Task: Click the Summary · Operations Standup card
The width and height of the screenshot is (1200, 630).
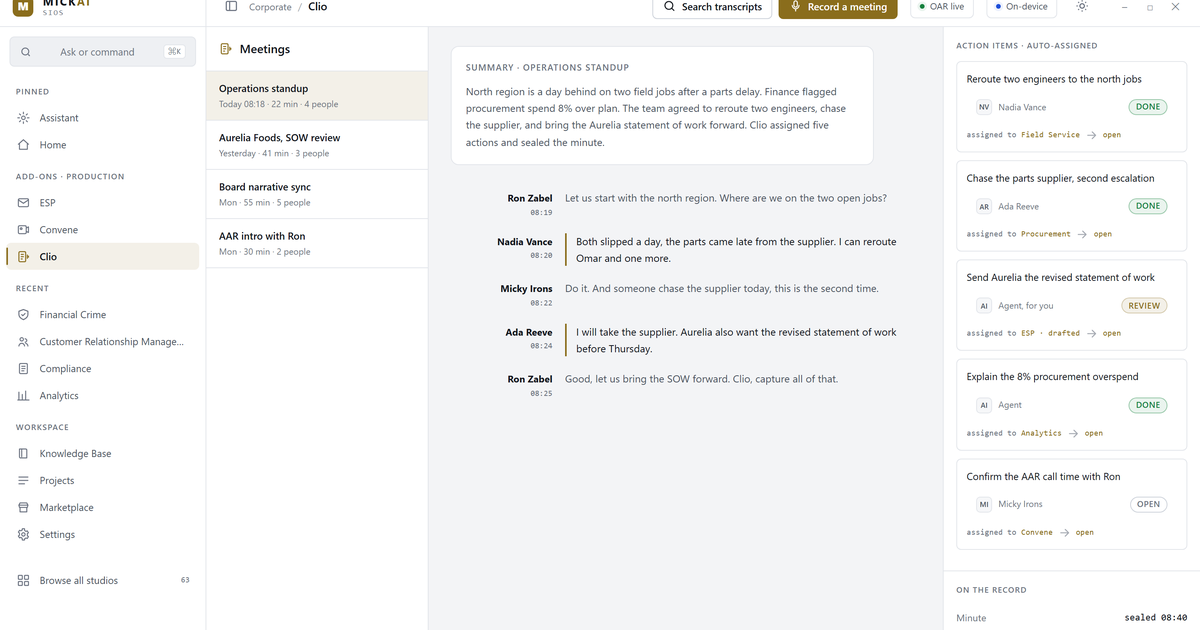Action: [x=662, y=105]
